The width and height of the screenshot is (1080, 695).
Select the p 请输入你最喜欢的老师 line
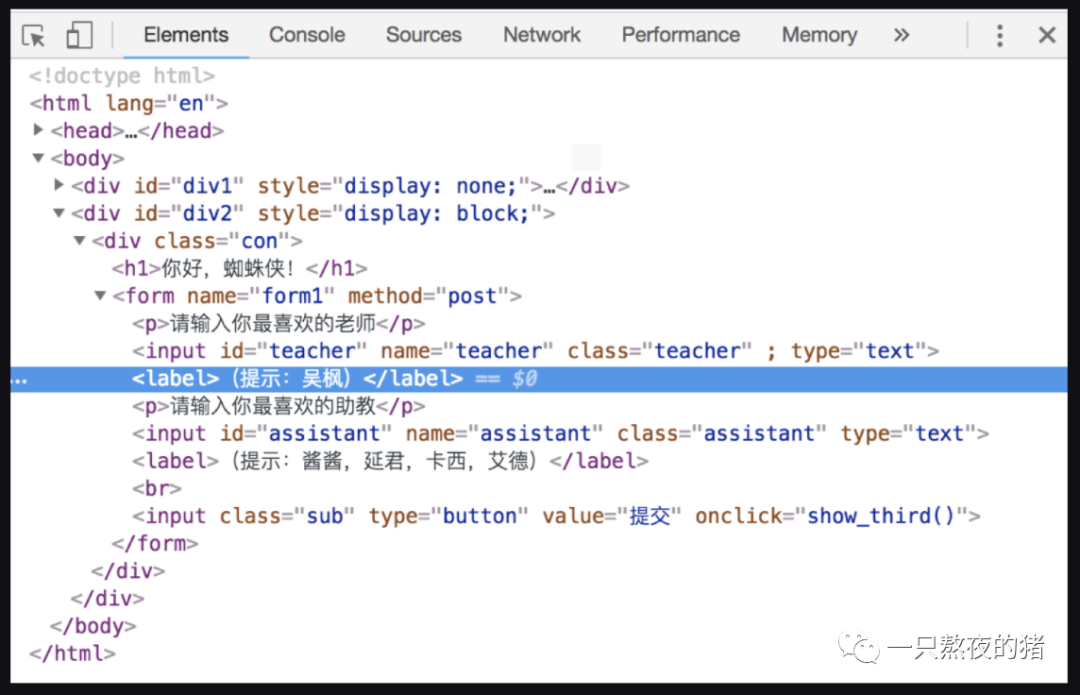(x=279, y=323)
